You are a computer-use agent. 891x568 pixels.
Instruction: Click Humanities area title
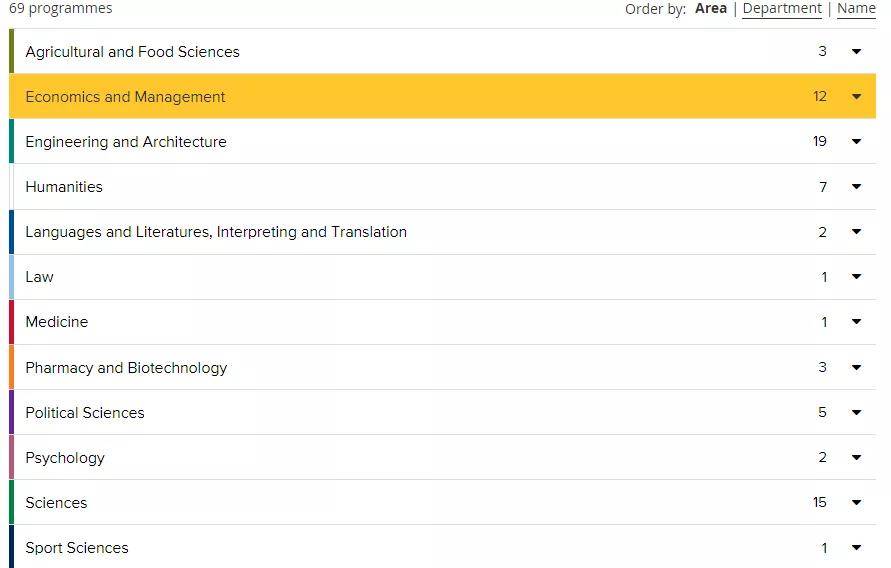pyautogui.click(x=64, y=187)
